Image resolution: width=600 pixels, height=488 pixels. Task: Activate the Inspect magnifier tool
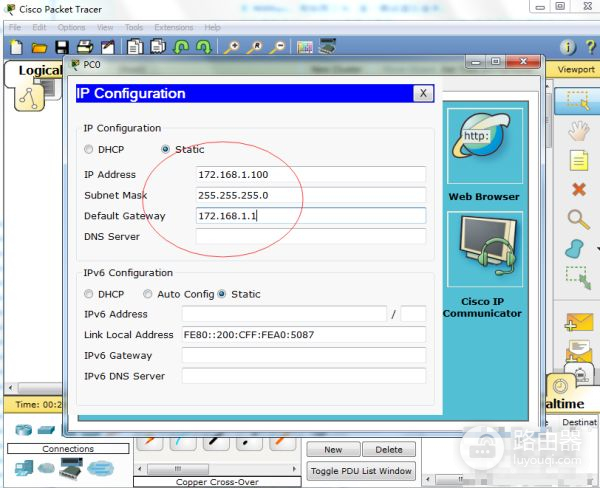click(x=578, y=219)
